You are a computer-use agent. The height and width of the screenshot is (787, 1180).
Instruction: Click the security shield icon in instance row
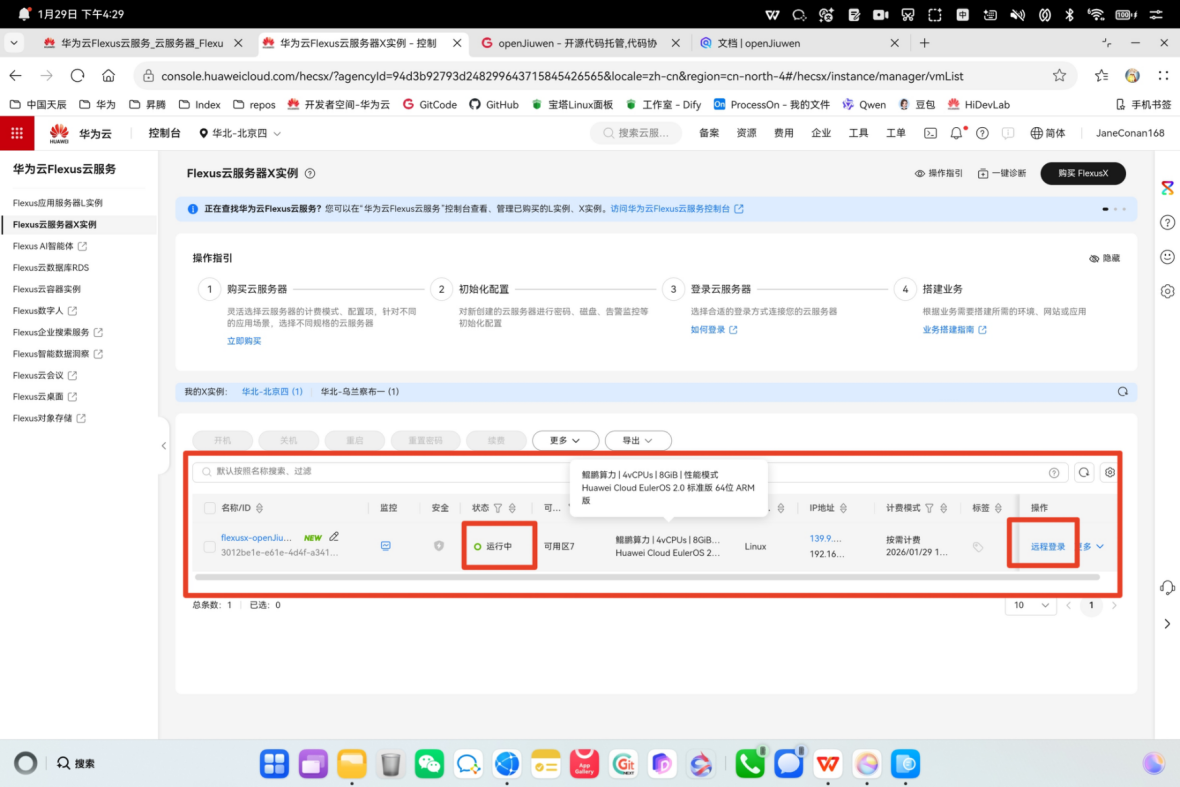(x=439, y=545)
